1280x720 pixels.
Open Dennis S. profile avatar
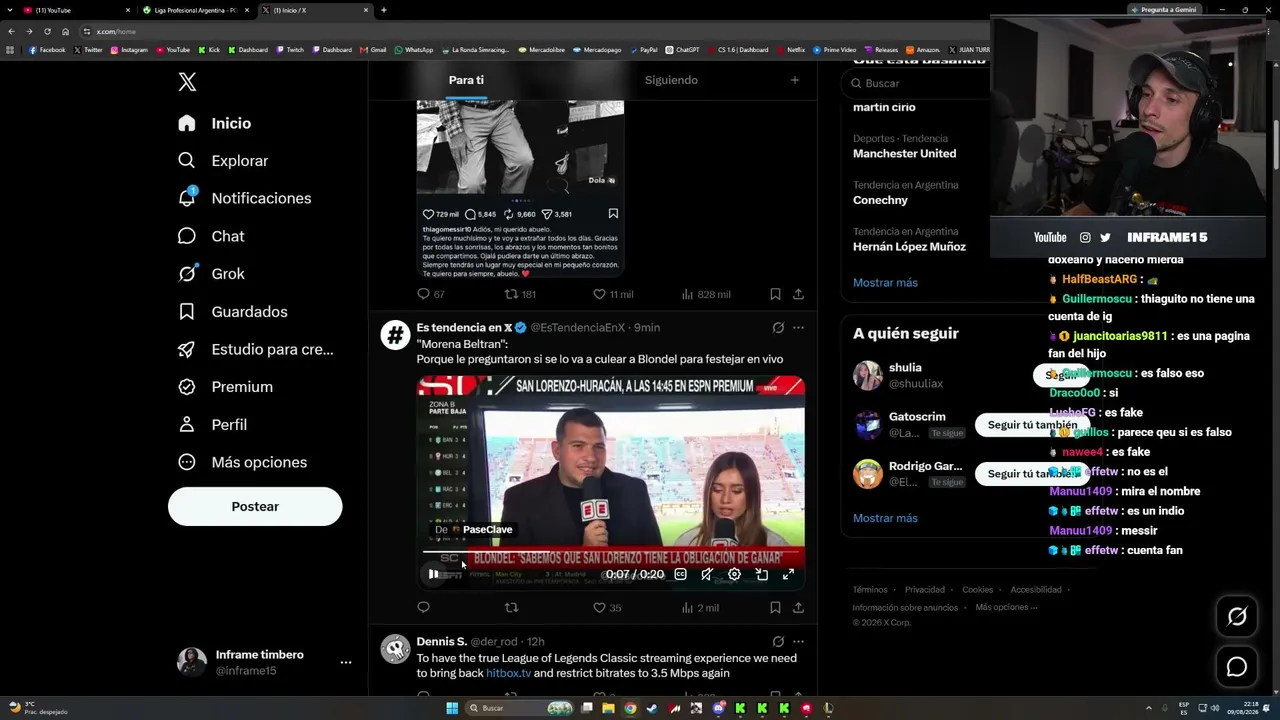pyautogui.click(x=395, y=649)
